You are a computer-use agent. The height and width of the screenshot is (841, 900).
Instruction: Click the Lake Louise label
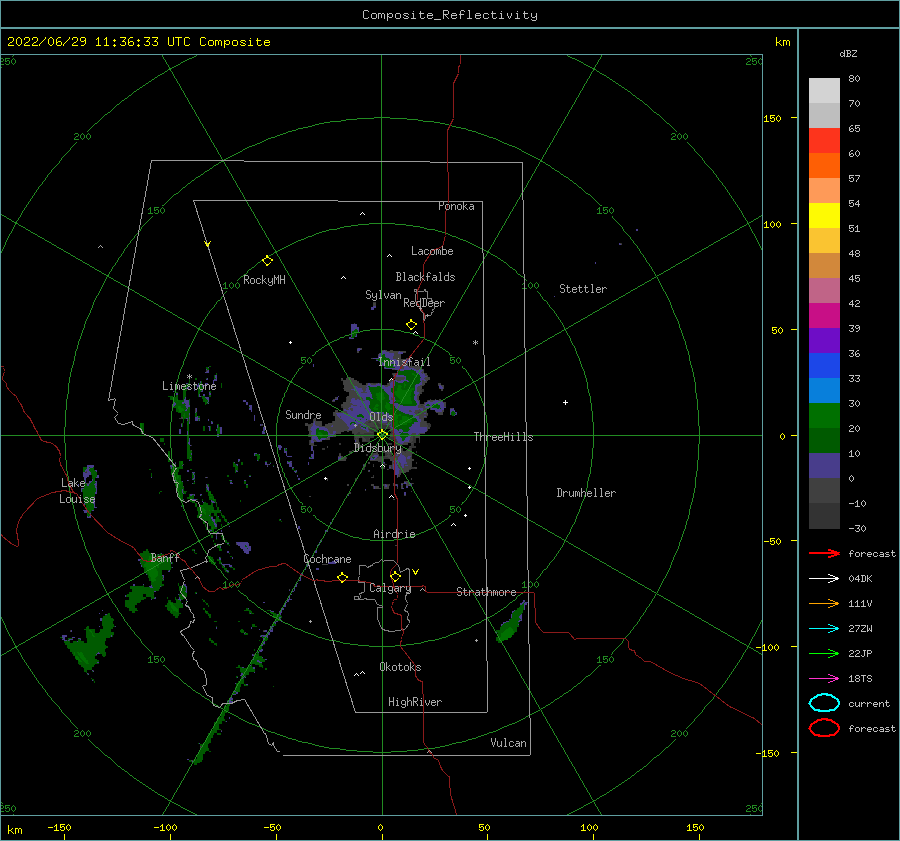click(77, 491)
